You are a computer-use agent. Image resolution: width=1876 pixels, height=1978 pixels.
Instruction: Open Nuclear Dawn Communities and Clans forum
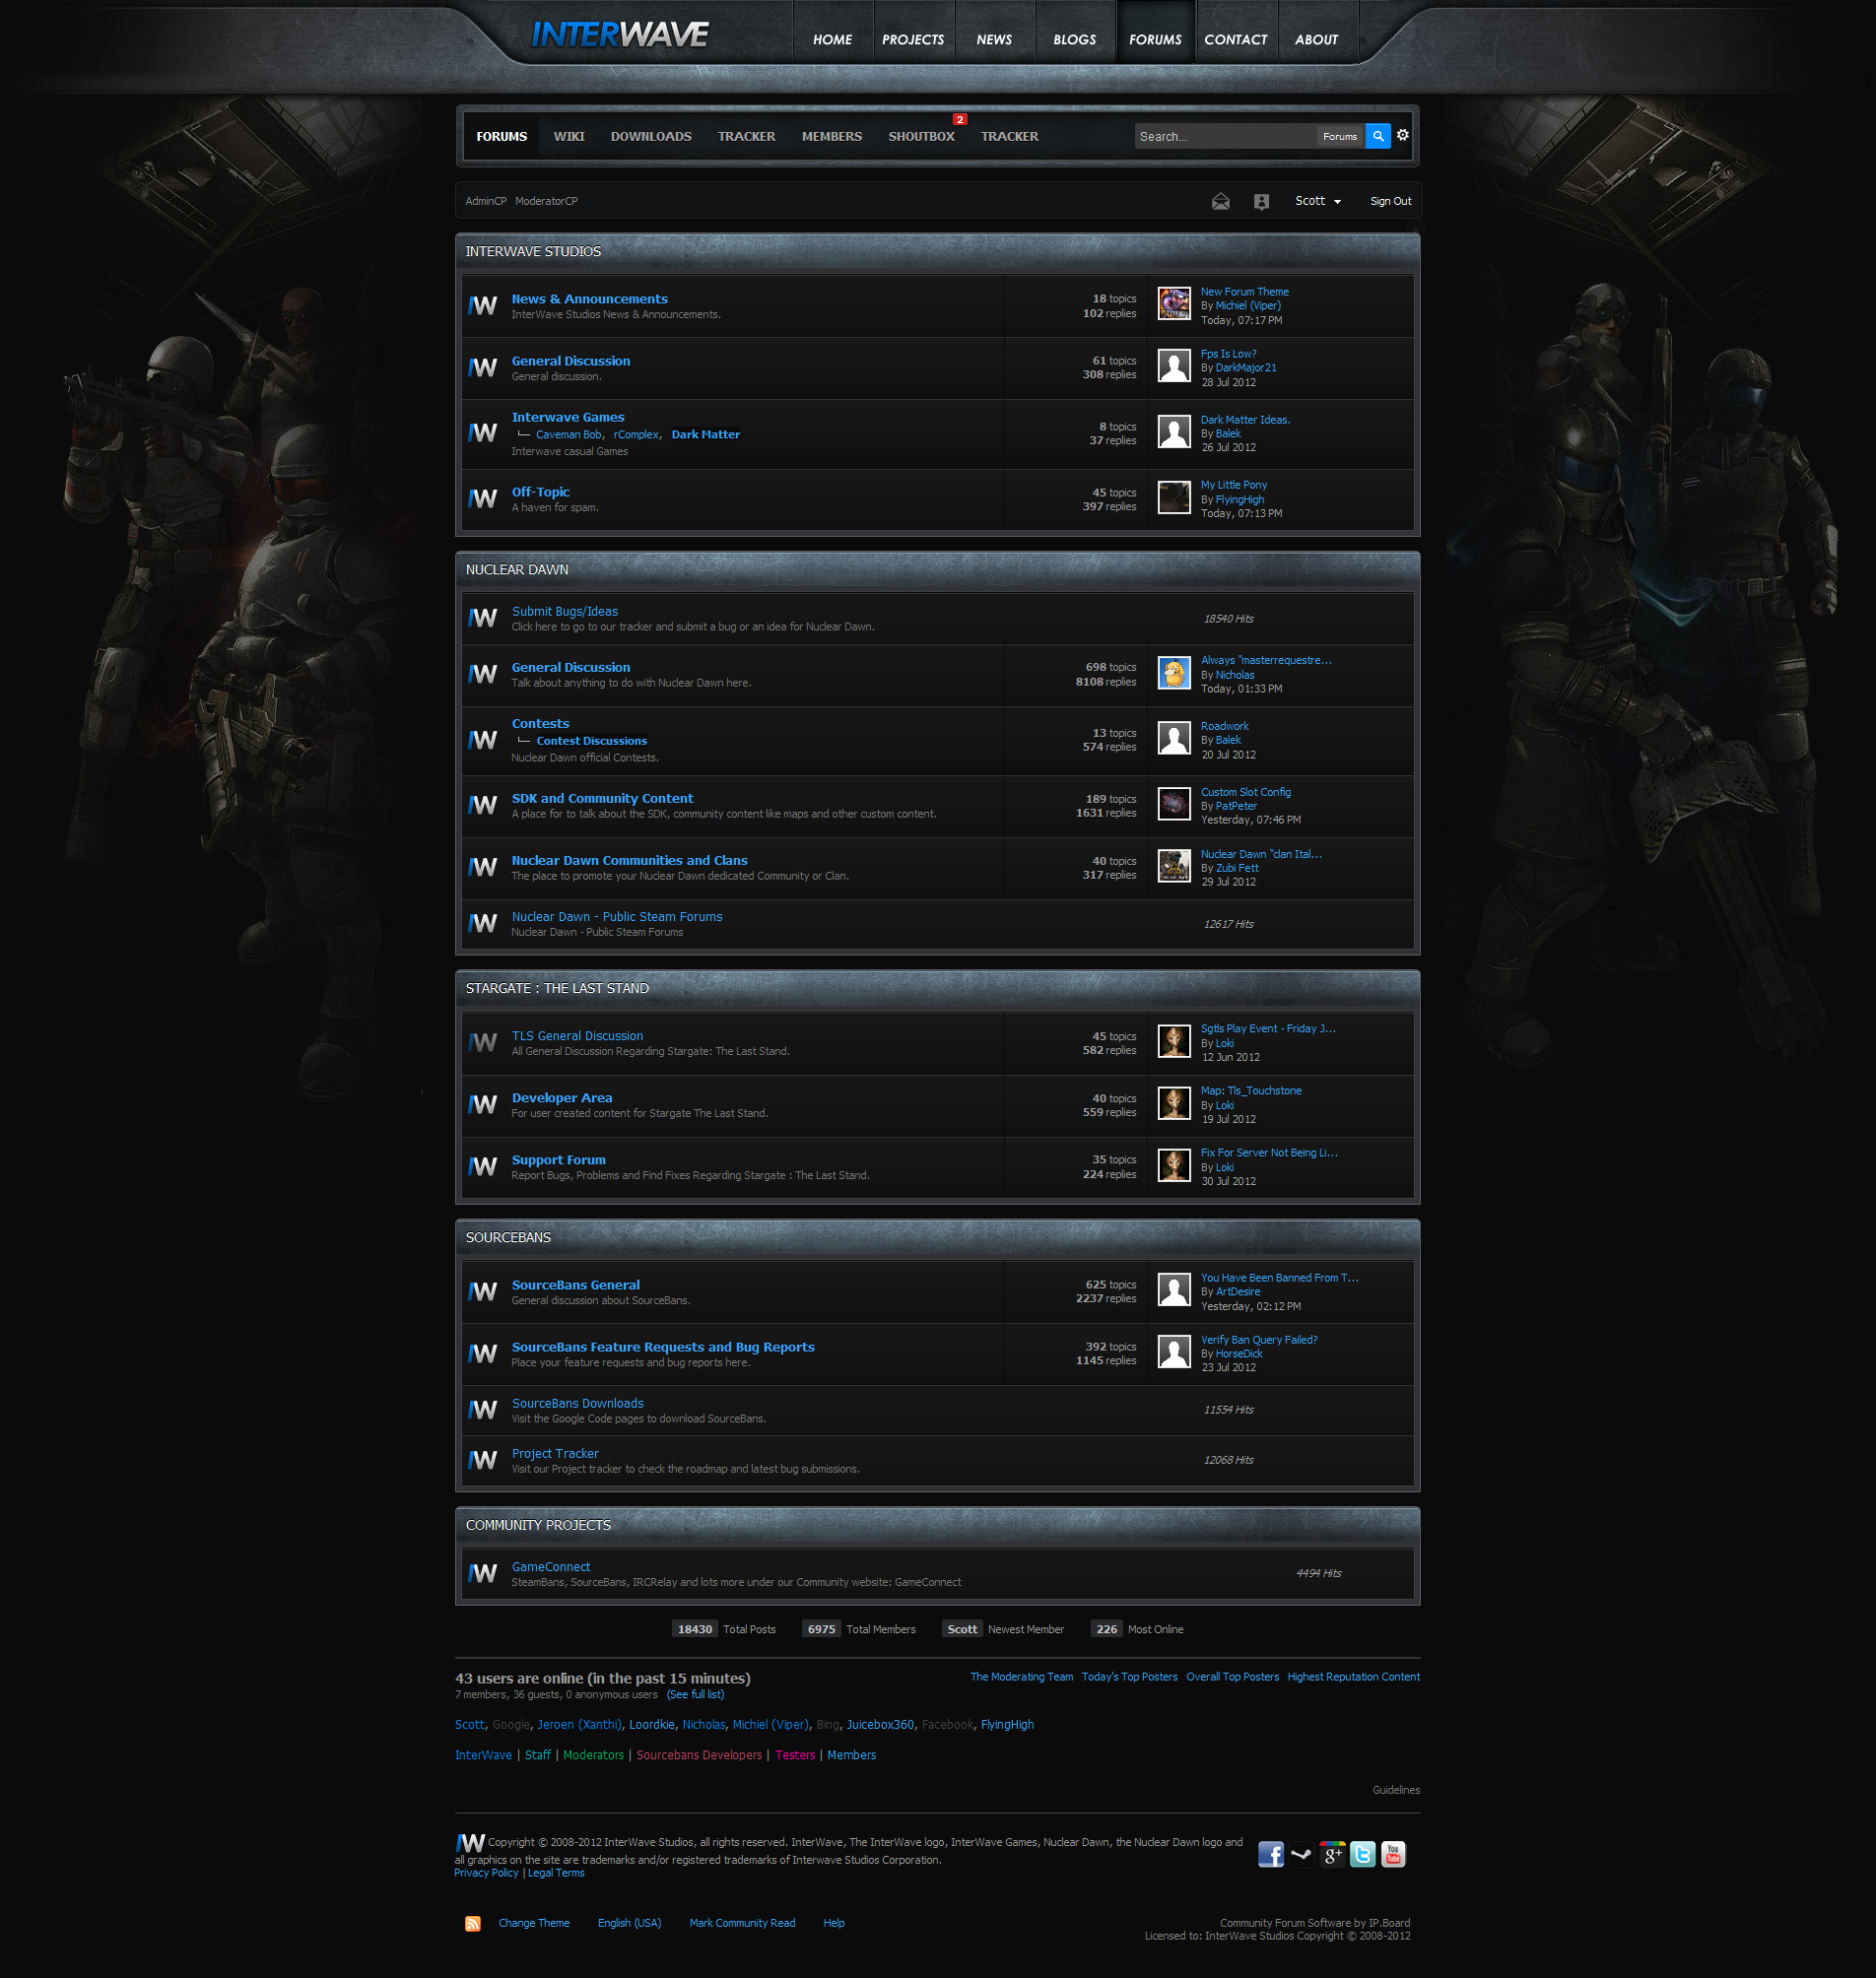point(629,861)
